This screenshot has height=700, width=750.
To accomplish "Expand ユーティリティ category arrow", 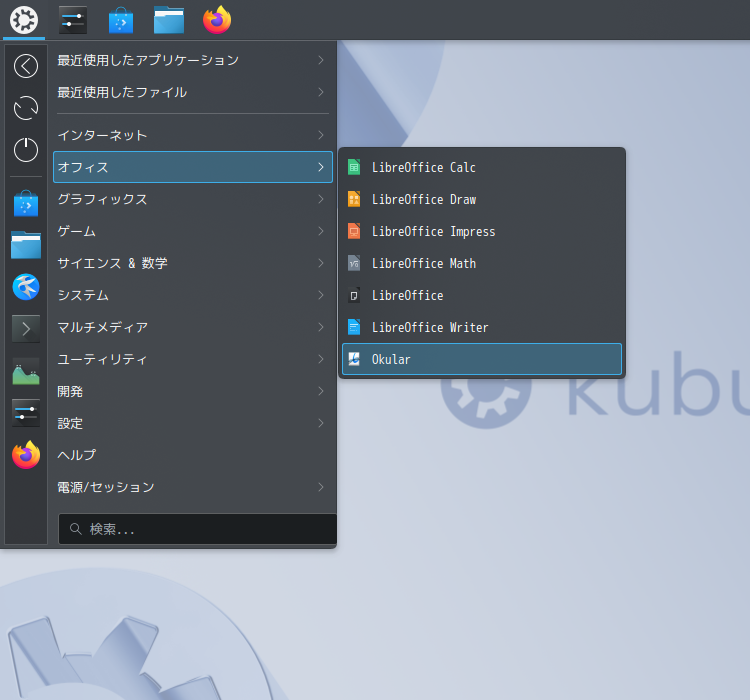I will [321, 359].
